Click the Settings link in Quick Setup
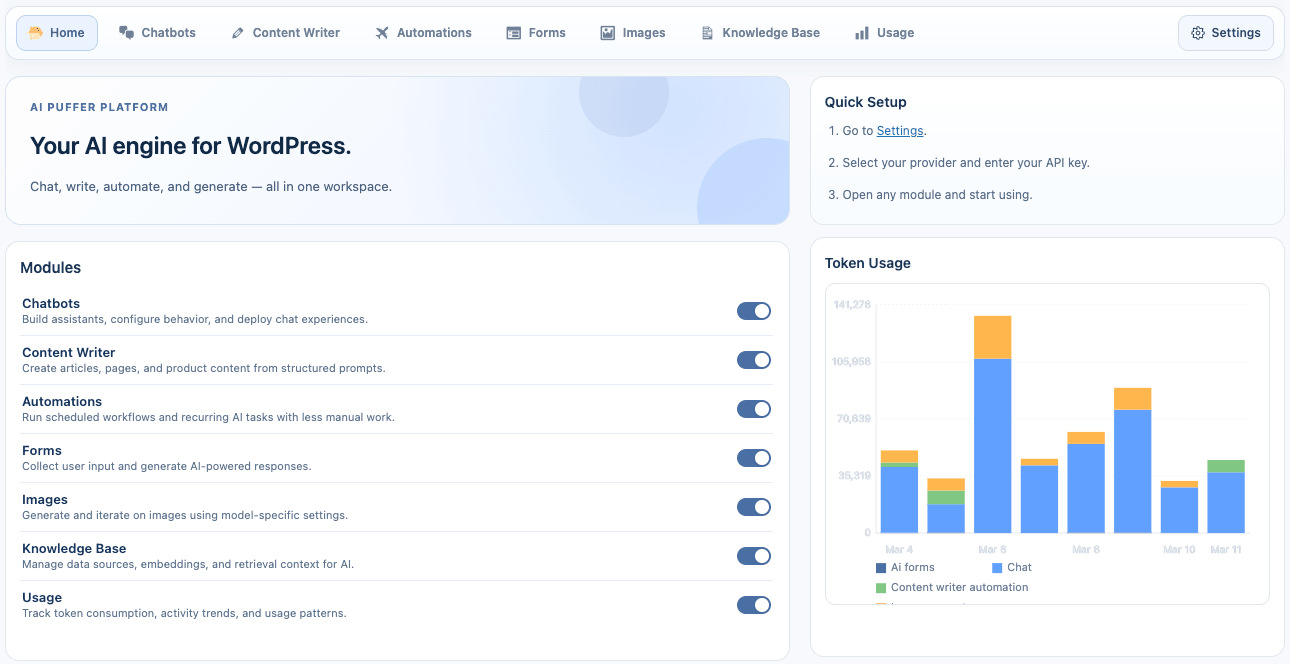Viewport: 1290px width, 664px height. [900, 131]
